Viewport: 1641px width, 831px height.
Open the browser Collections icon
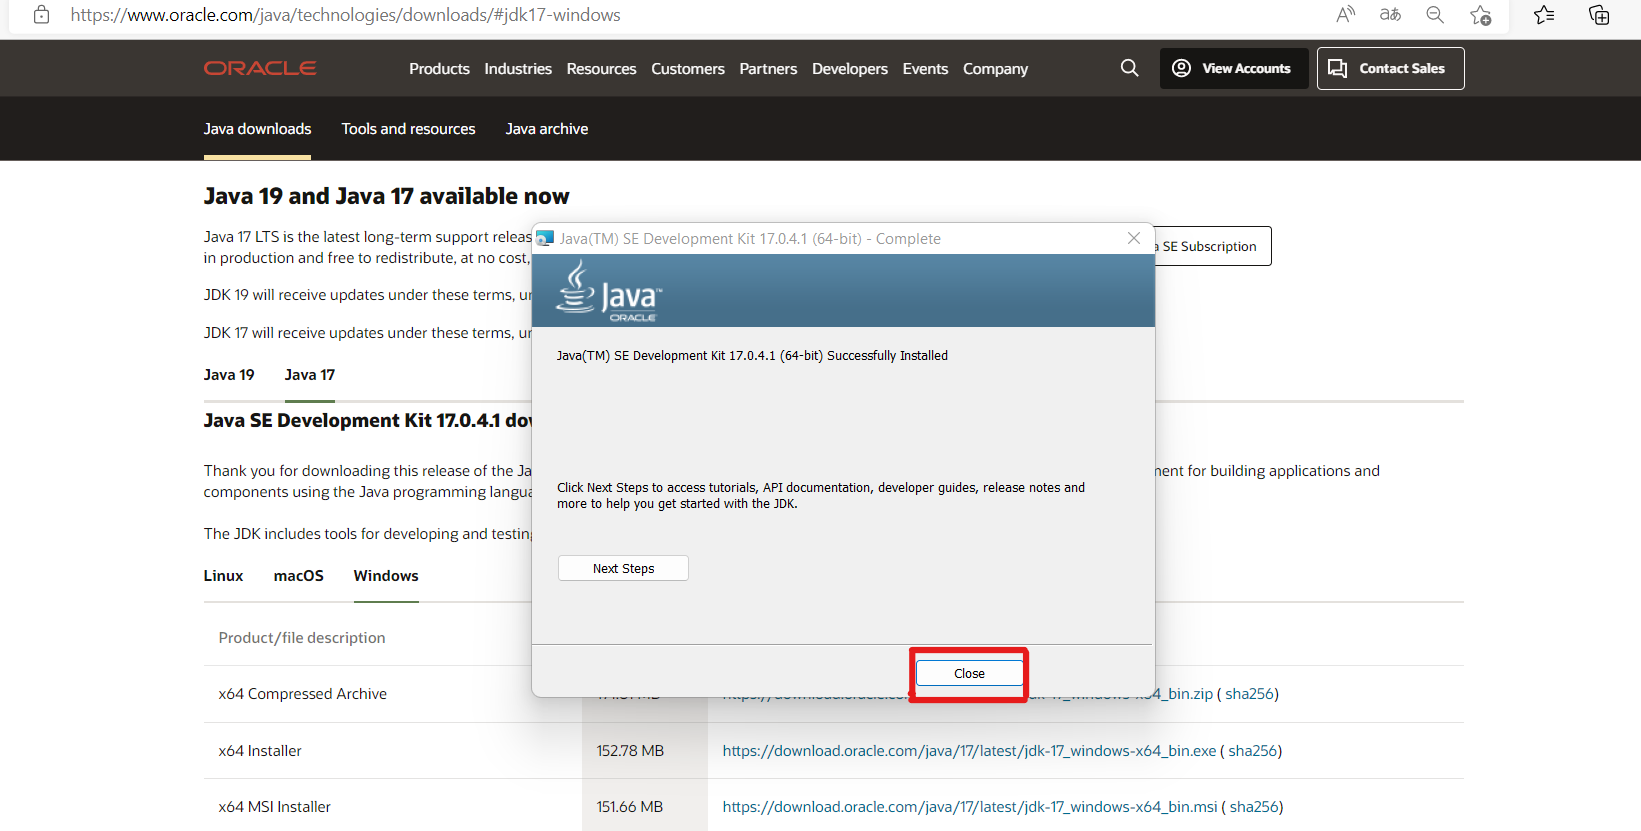click(1599, 14)
